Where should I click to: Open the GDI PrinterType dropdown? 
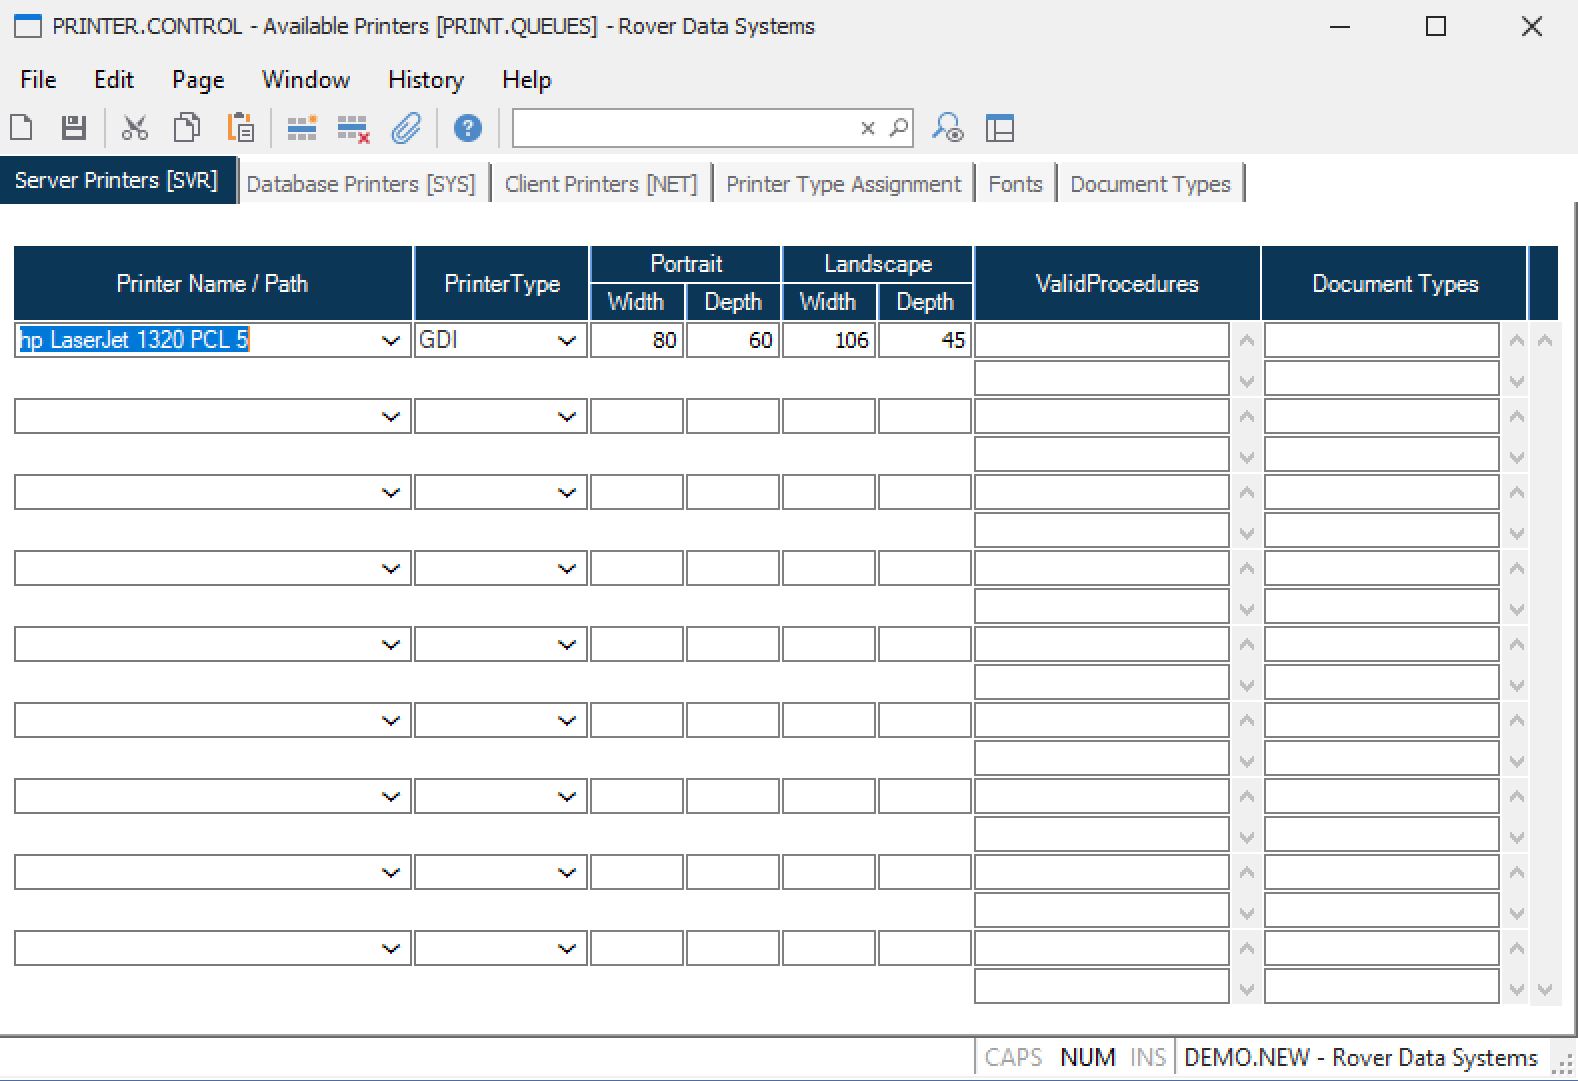point(566,341)
